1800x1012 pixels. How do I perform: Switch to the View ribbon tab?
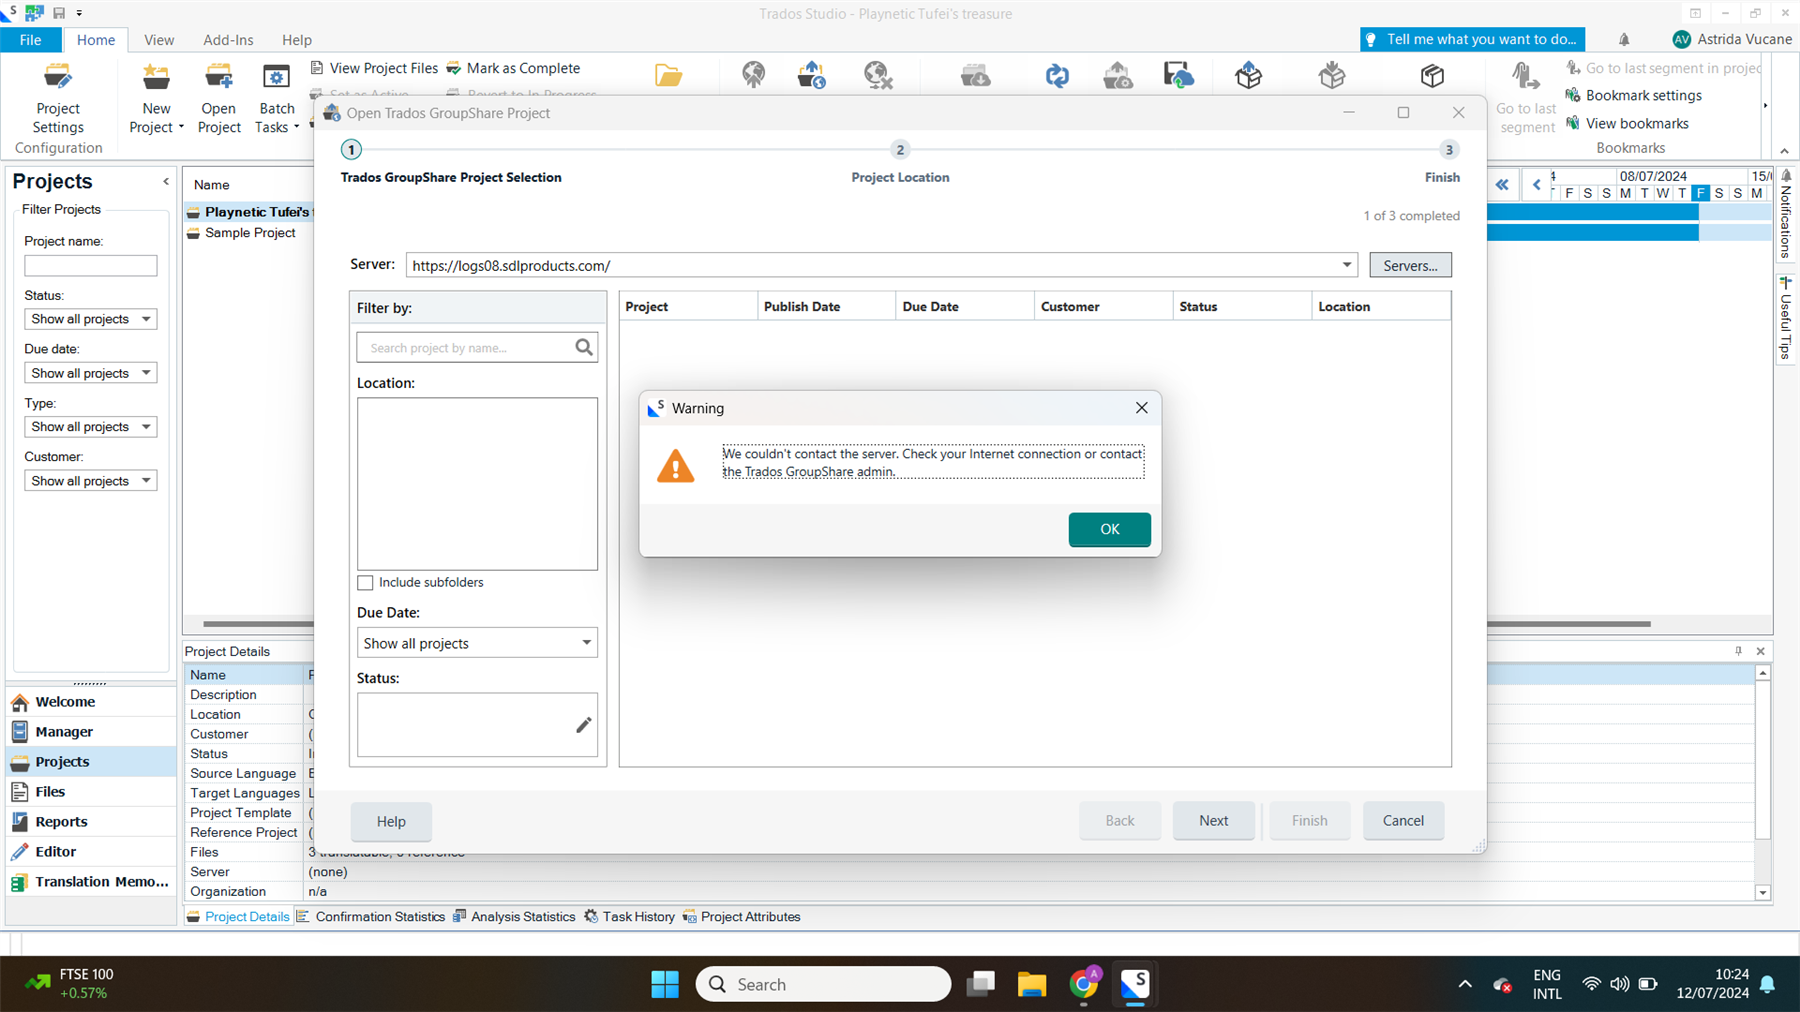point(158,40)
